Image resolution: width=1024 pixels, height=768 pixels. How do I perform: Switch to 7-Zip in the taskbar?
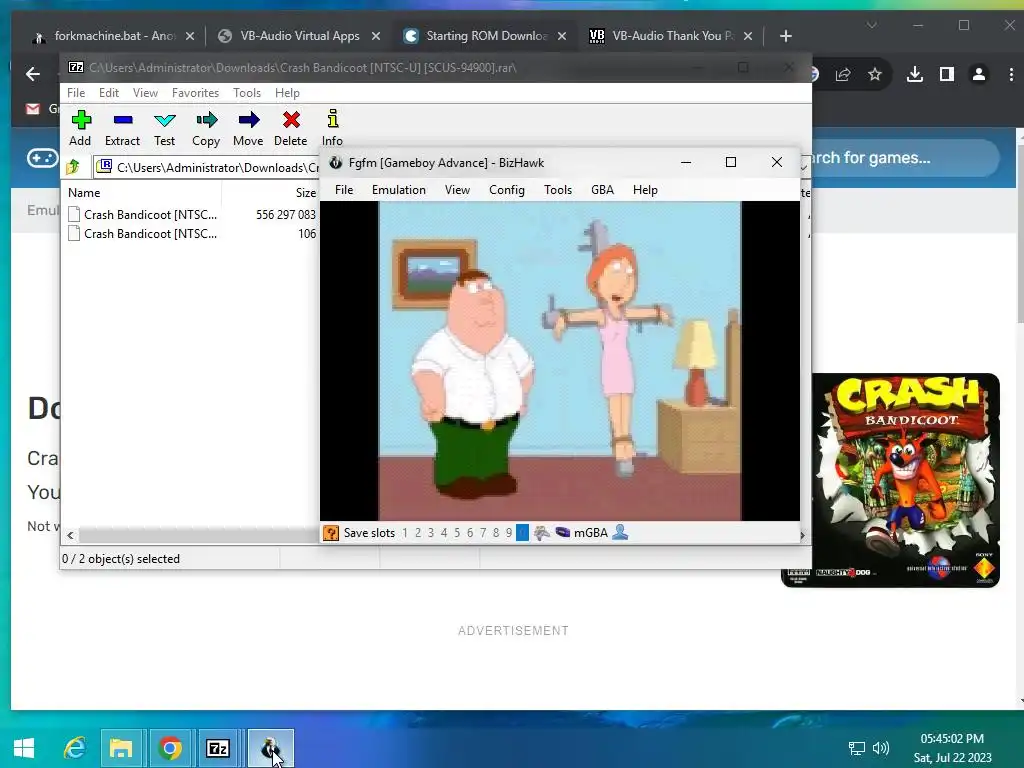coord(218,748)
